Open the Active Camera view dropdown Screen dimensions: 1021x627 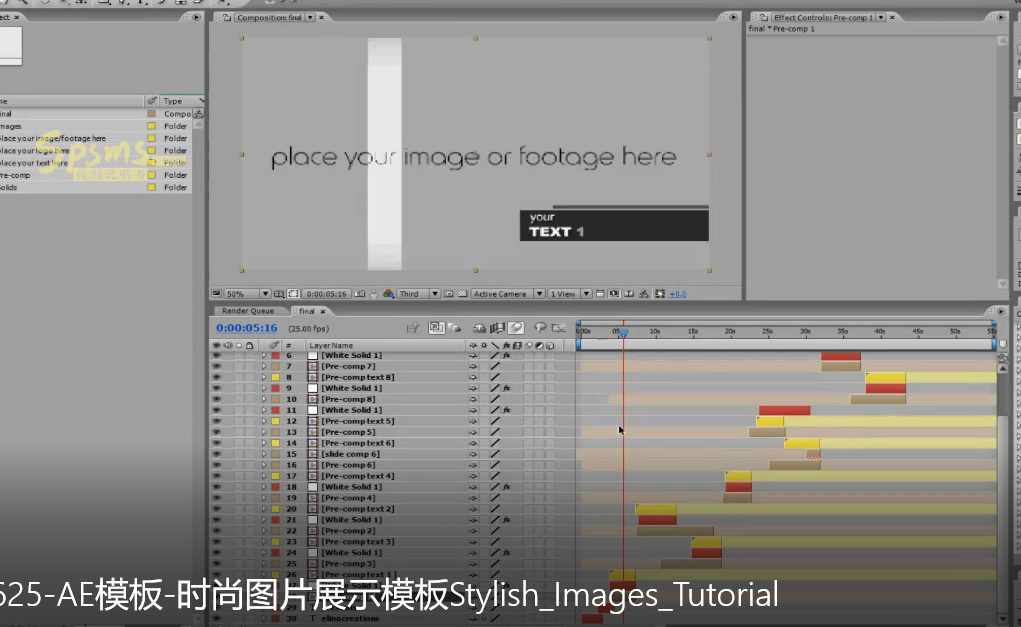click(508, 294)
